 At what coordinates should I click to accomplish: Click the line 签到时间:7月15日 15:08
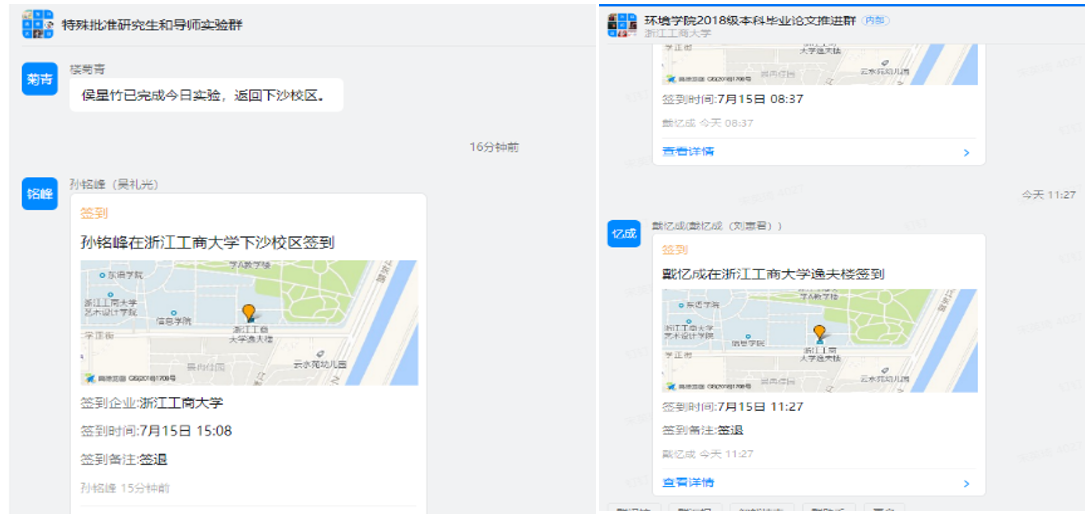click(x=156, y=431)
